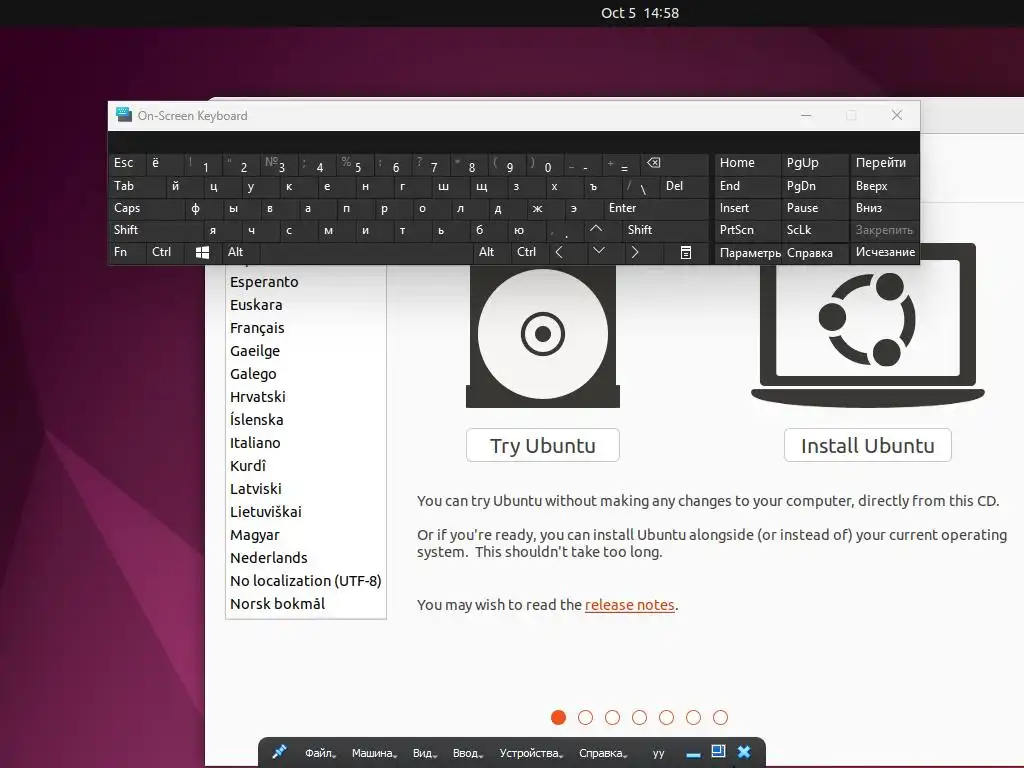Toggle the left Shift key
This screenshot has width=1024, height=768.
point(155,230)
